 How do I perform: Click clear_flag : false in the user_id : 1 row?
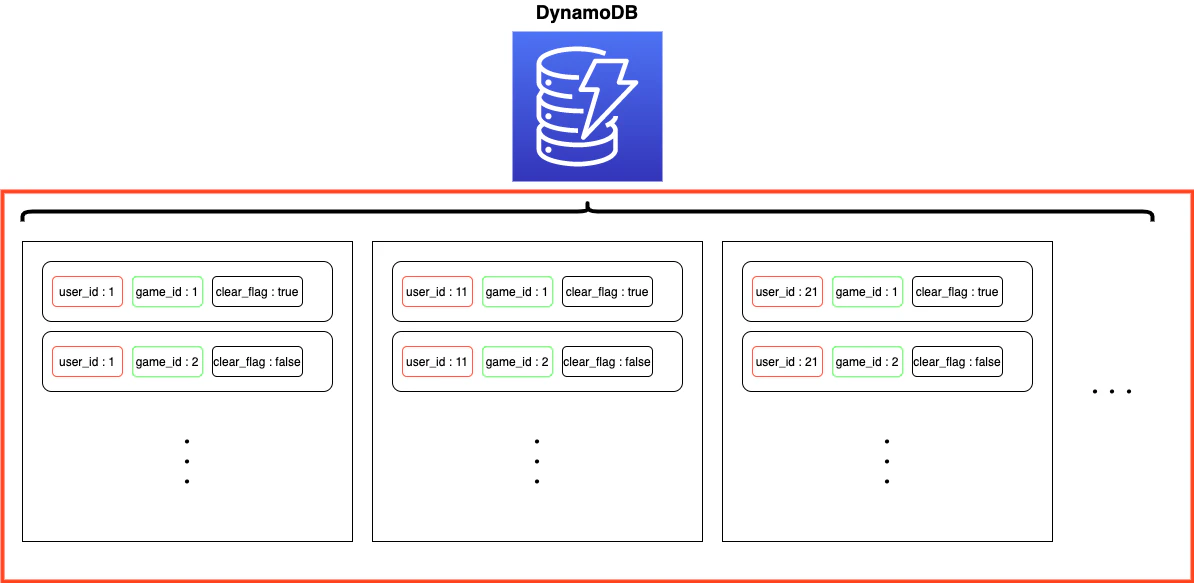click(x=257, y=362)
